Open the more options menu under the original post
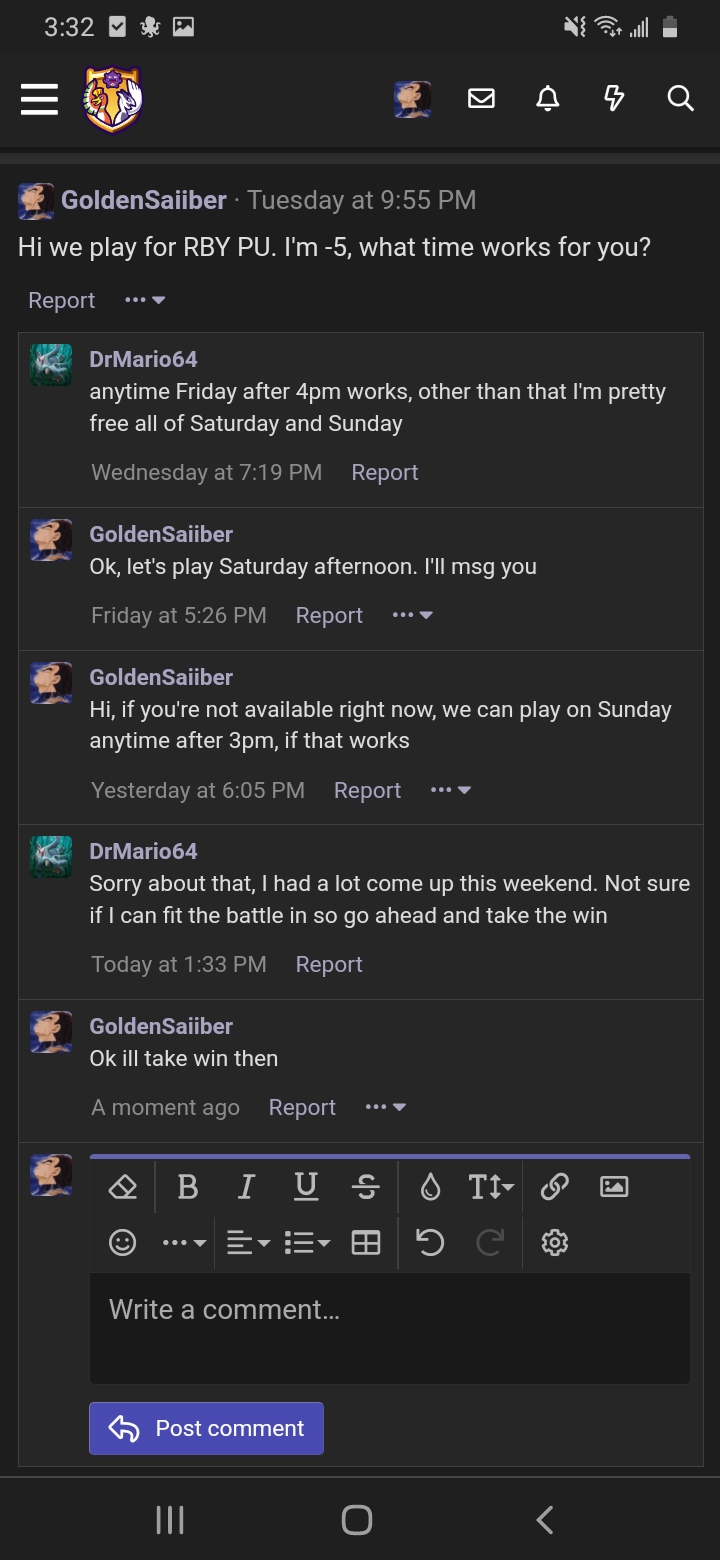720x1560 pixels. (x=145, y=300)
